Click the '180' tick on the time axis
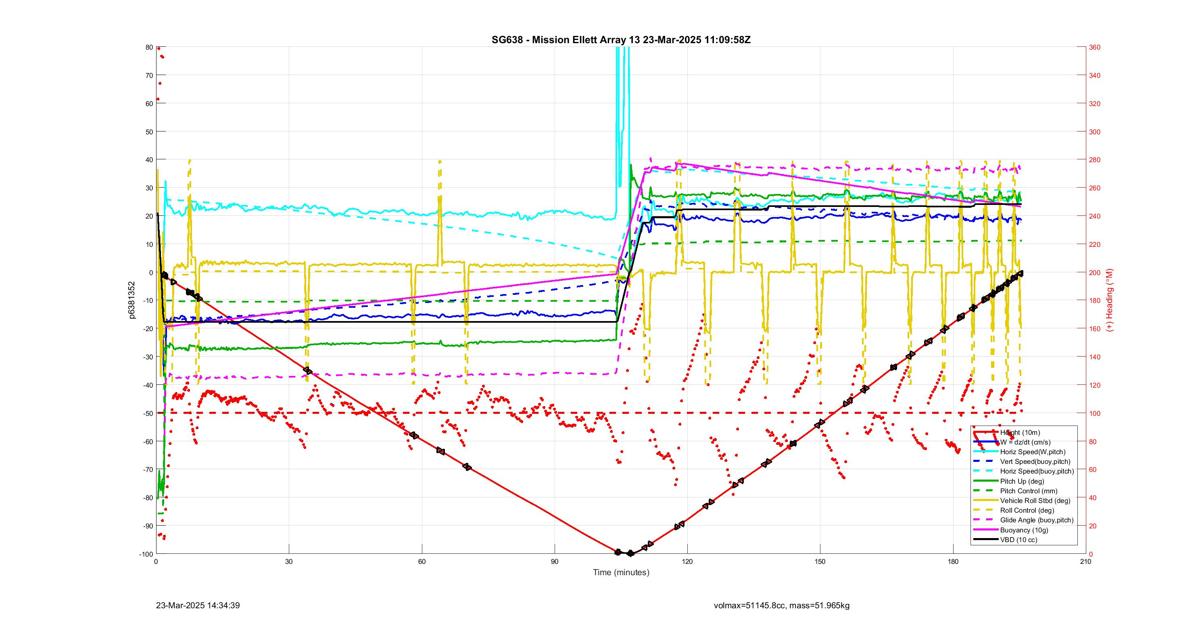Image resolution: width=1200 pixels, height=622 pixels. pyautogui.click(x=953, y=562)
